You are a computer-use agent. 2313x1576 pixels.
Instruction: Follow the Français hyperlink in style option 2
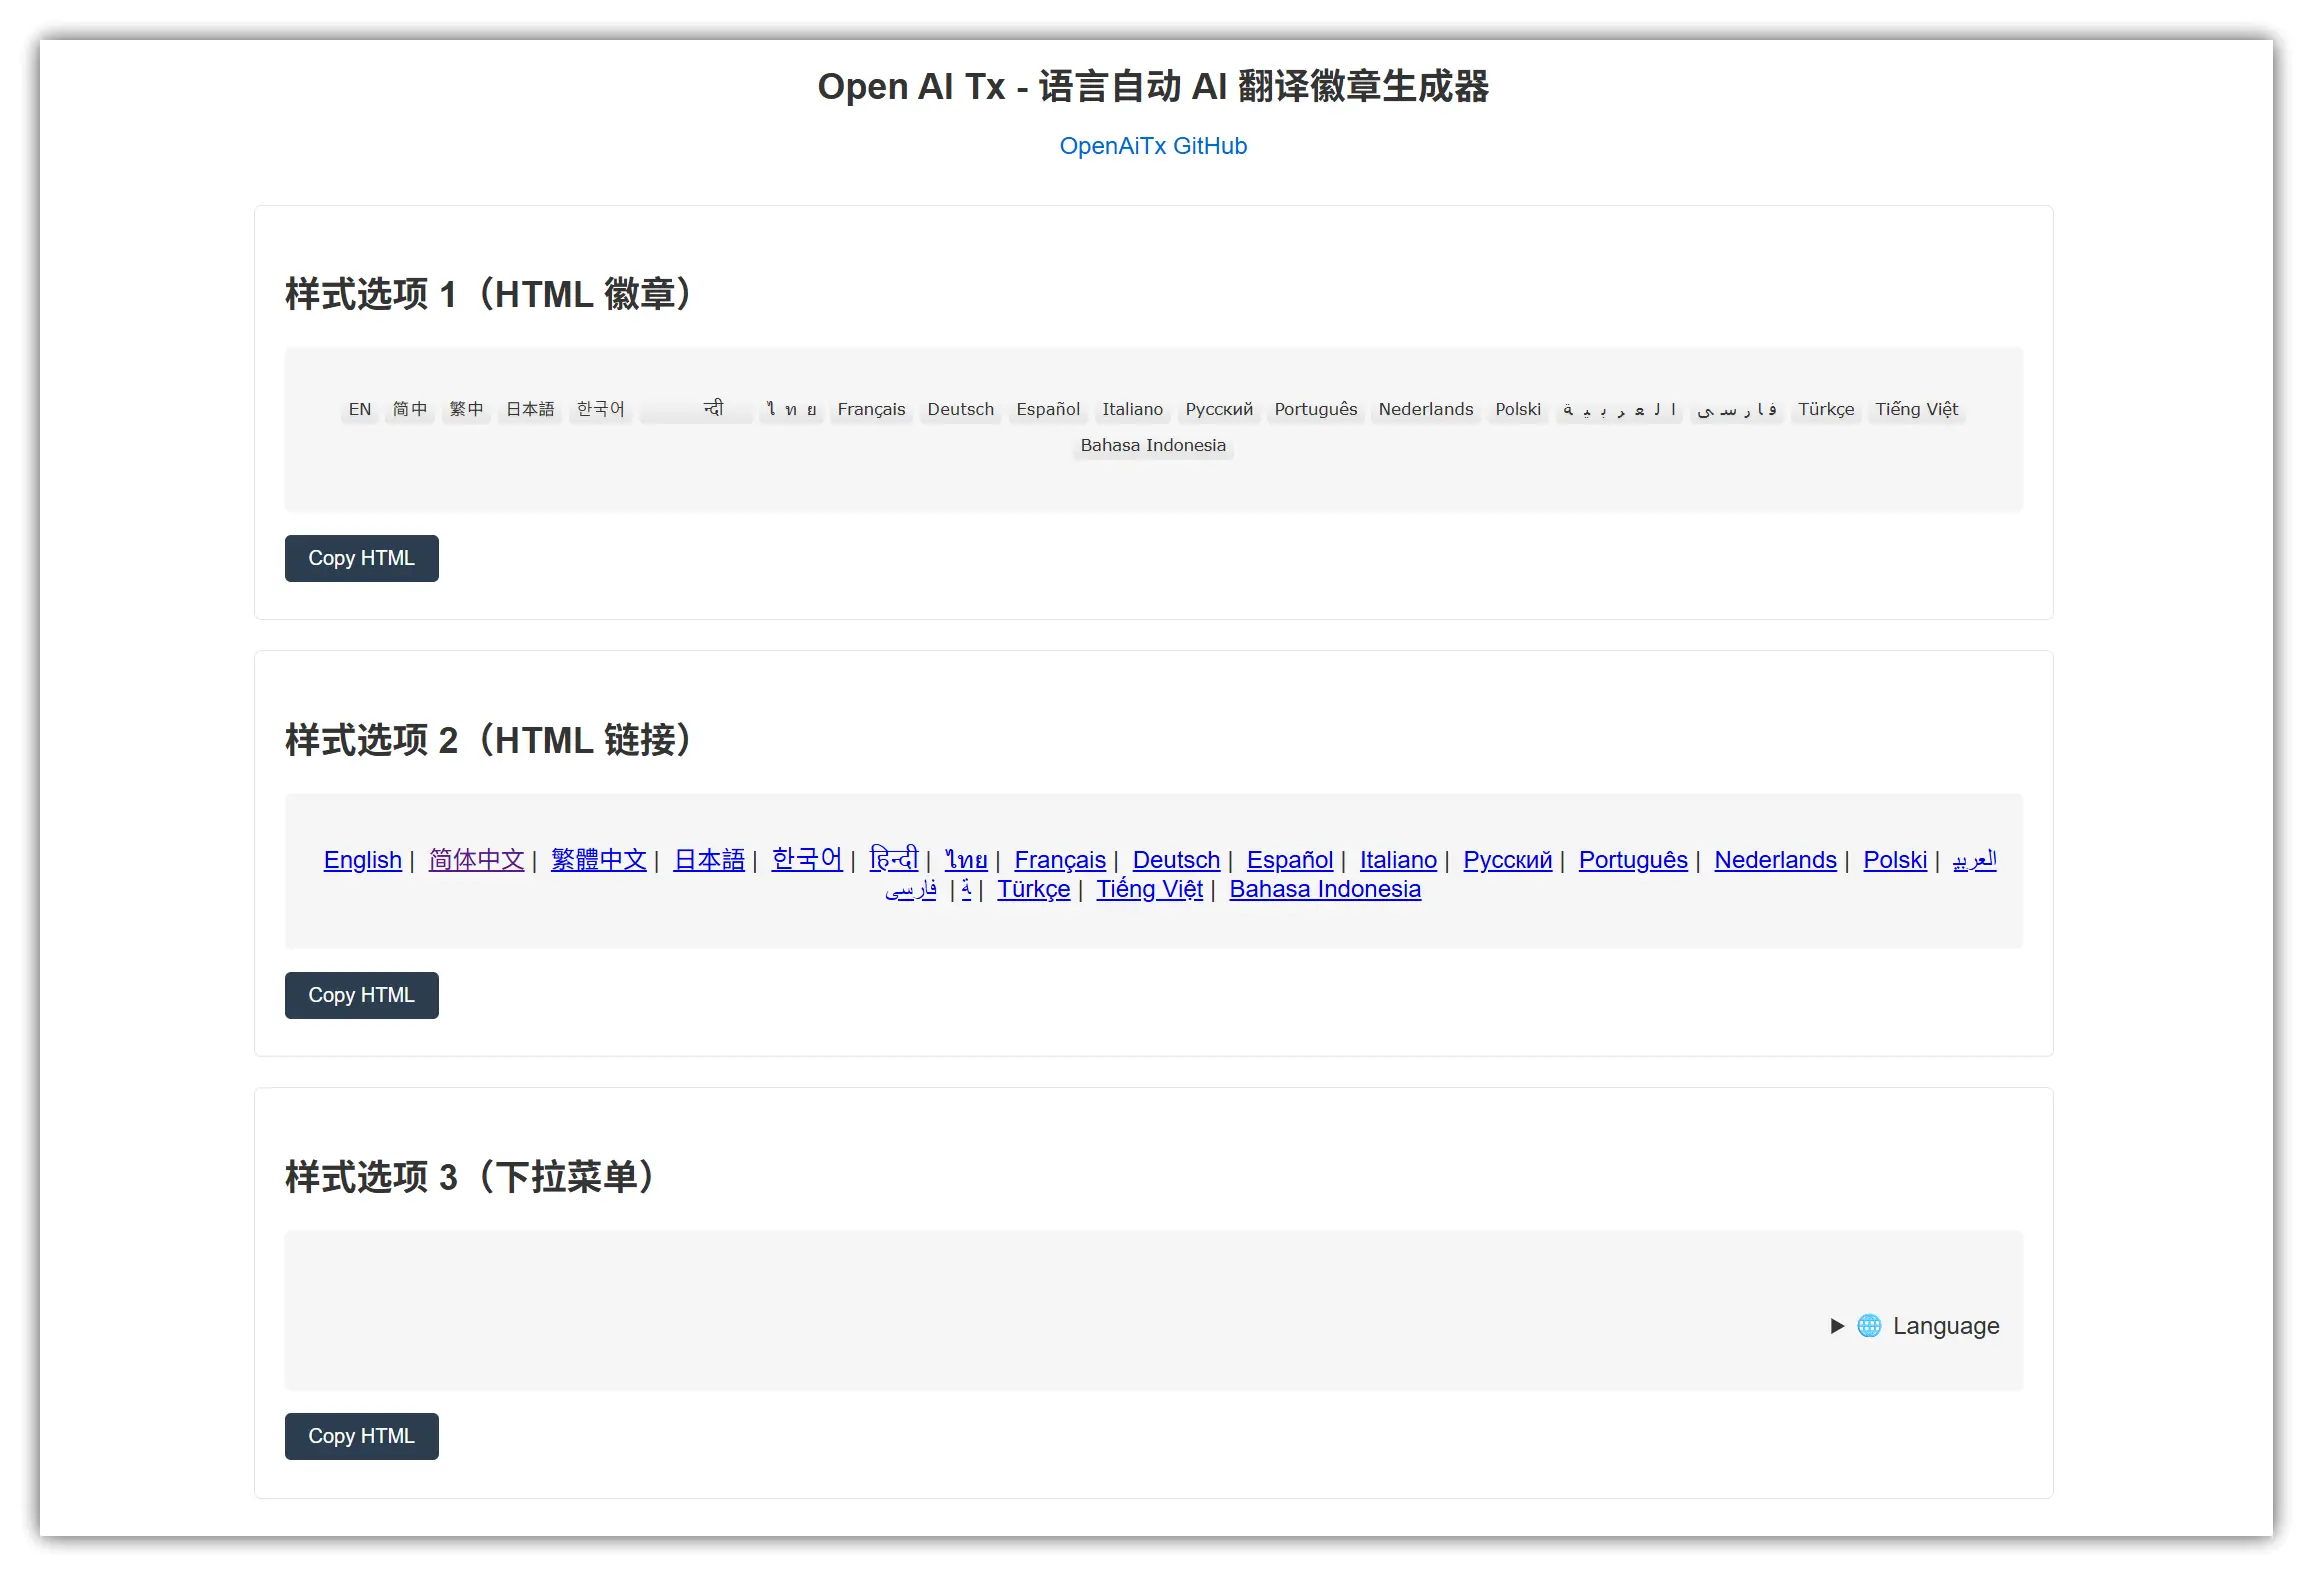(1060, 860)
